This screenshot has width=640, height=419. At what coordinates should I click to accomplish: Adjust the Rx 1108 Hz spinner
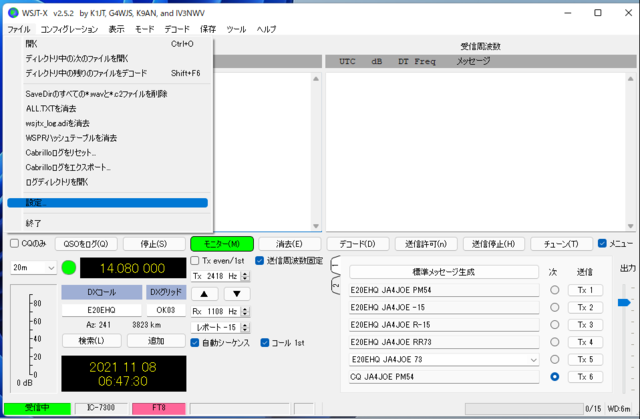coord(245,311)
